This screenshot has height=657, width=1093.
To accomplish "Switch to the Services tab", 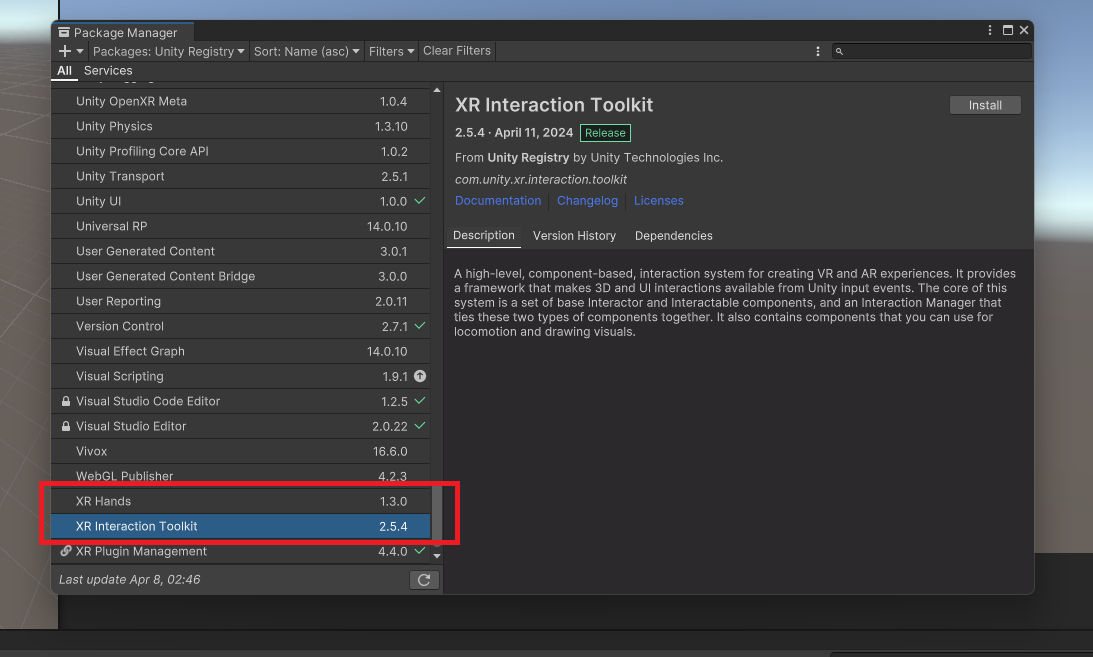I will pyautogui.click(x=108, y=70).
